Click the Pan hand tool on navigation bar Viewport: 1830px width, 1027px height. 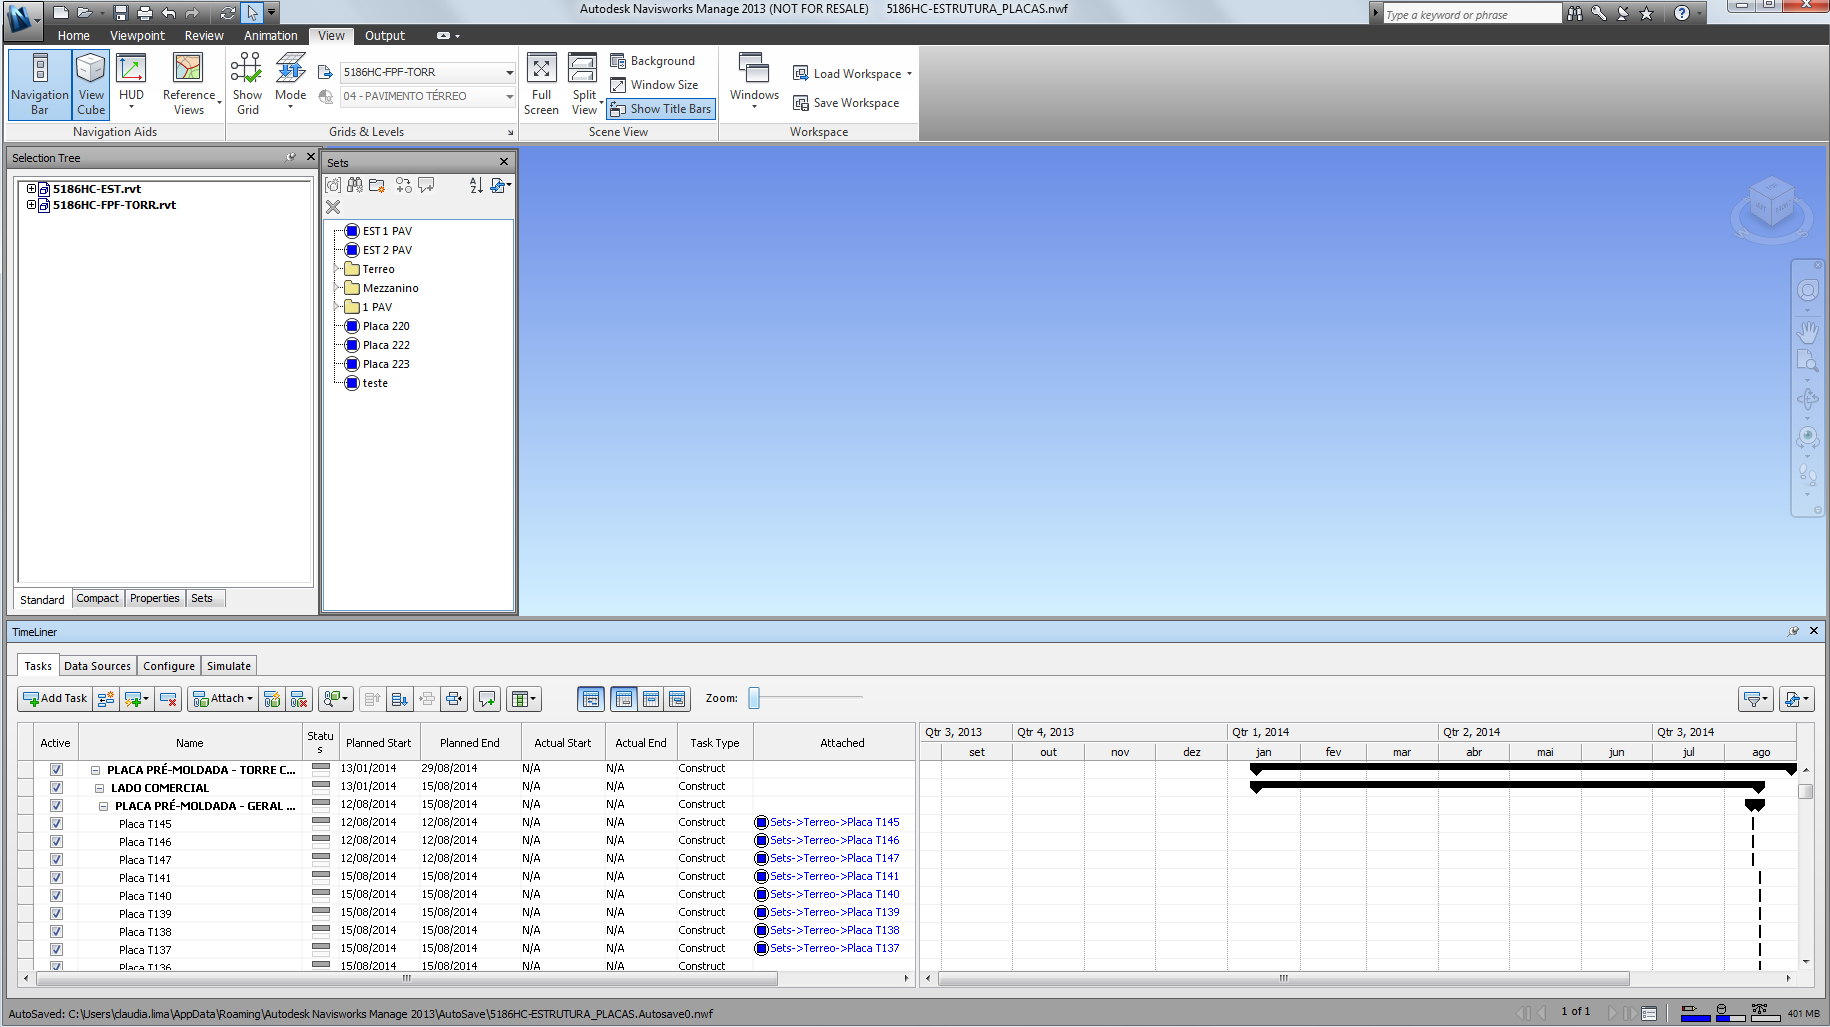(1807, 331)
